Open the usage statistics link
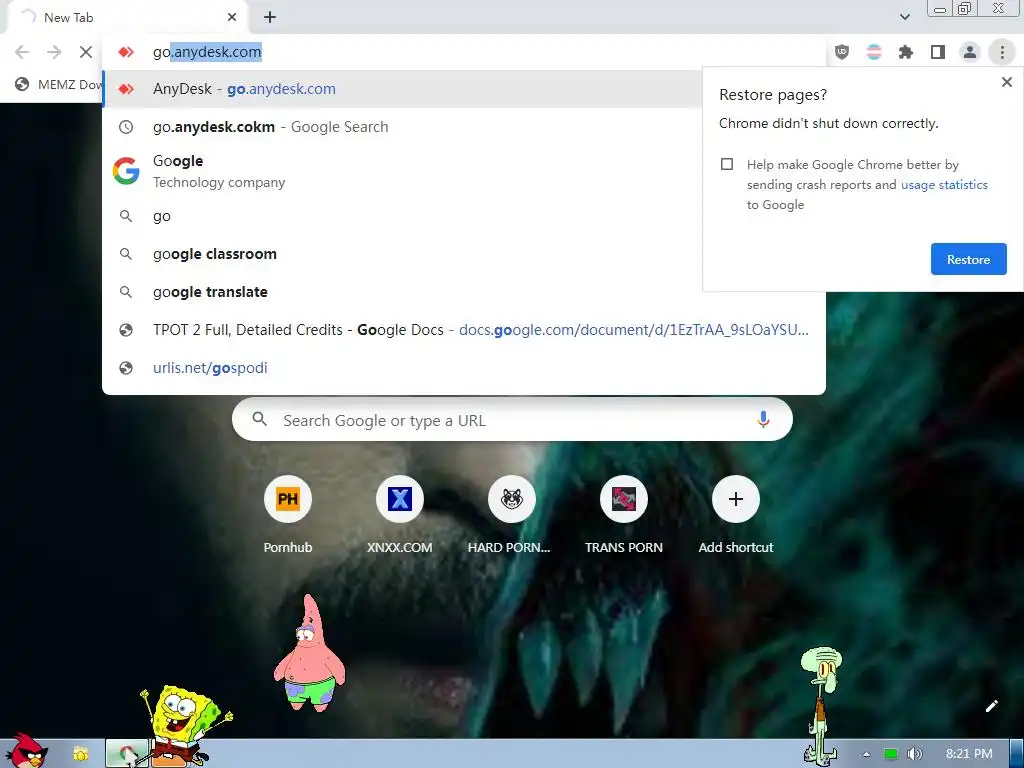 click(x=944, y=185)
